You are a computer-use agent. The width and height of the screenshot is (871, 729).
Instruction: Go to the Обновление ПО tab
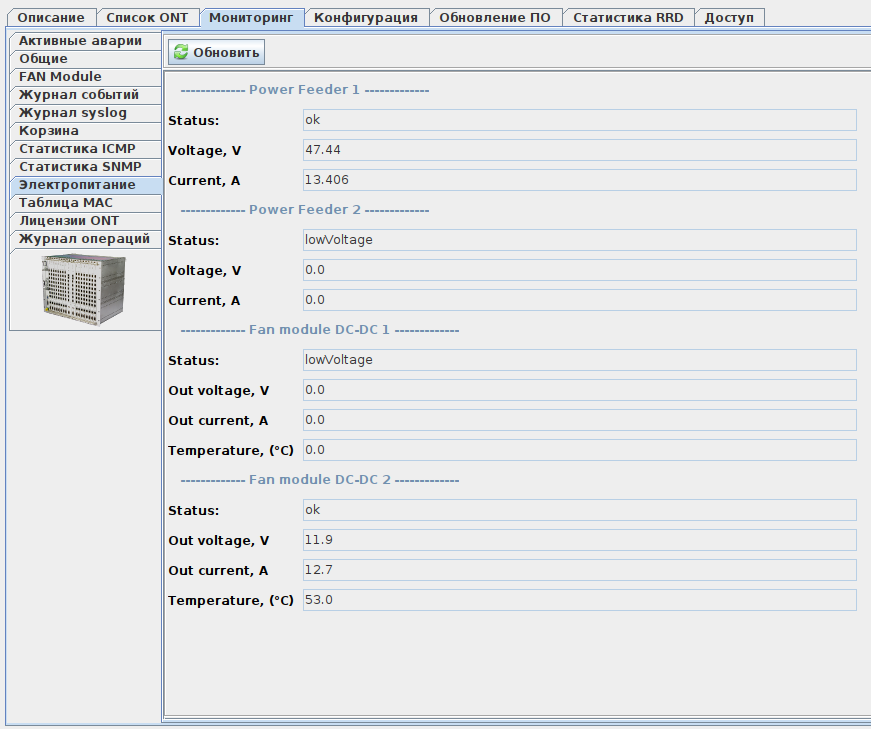tap(495, 18)
